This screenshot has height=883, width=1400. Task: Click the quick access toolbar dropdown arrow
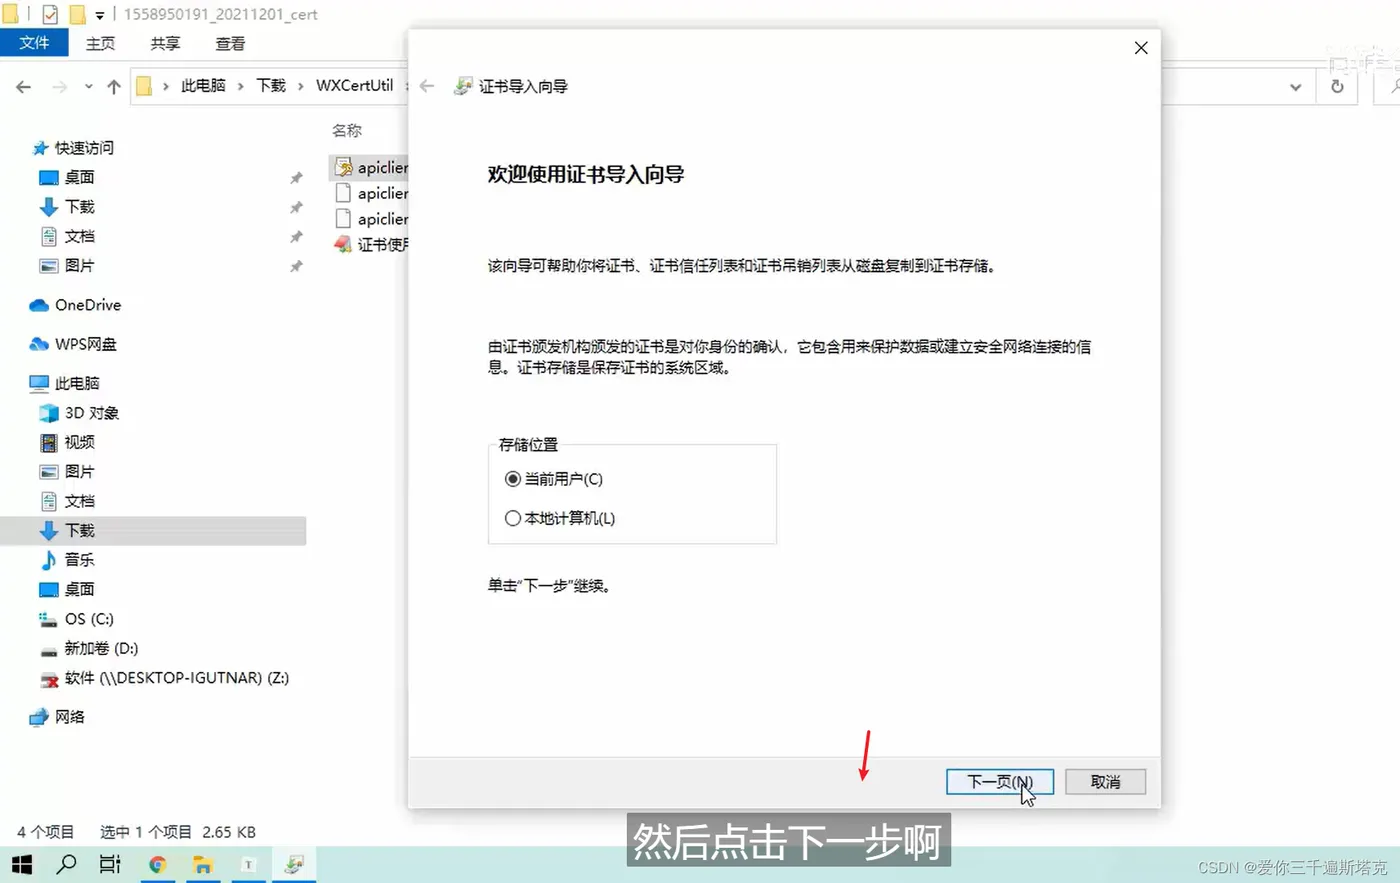(x=99, y=15)
